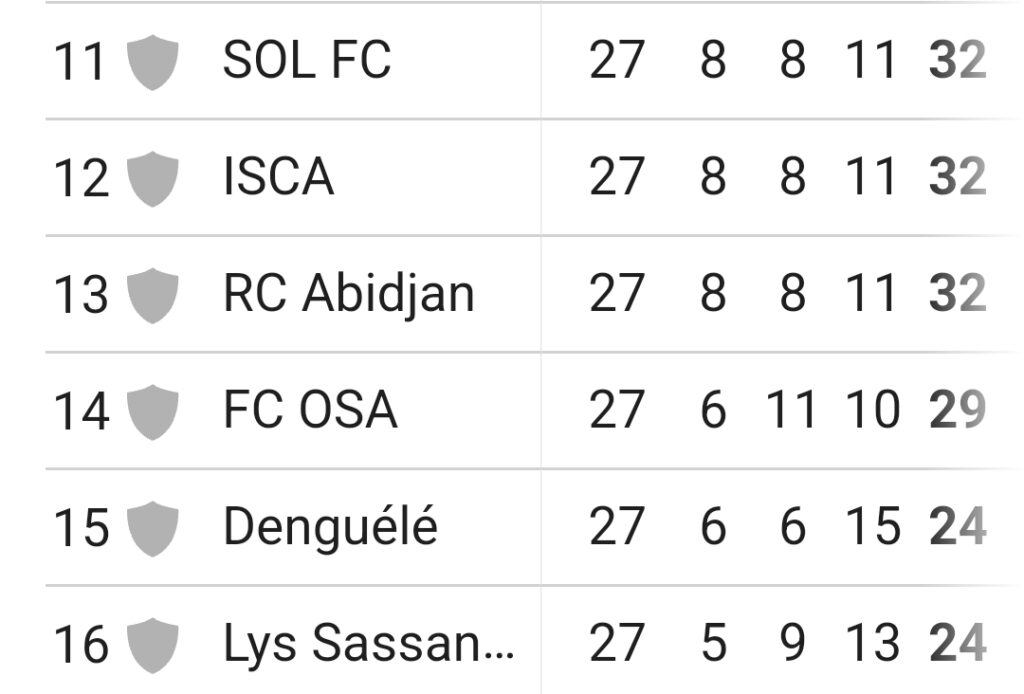Click the FC OSA shield crest icon

click(152, 412)
